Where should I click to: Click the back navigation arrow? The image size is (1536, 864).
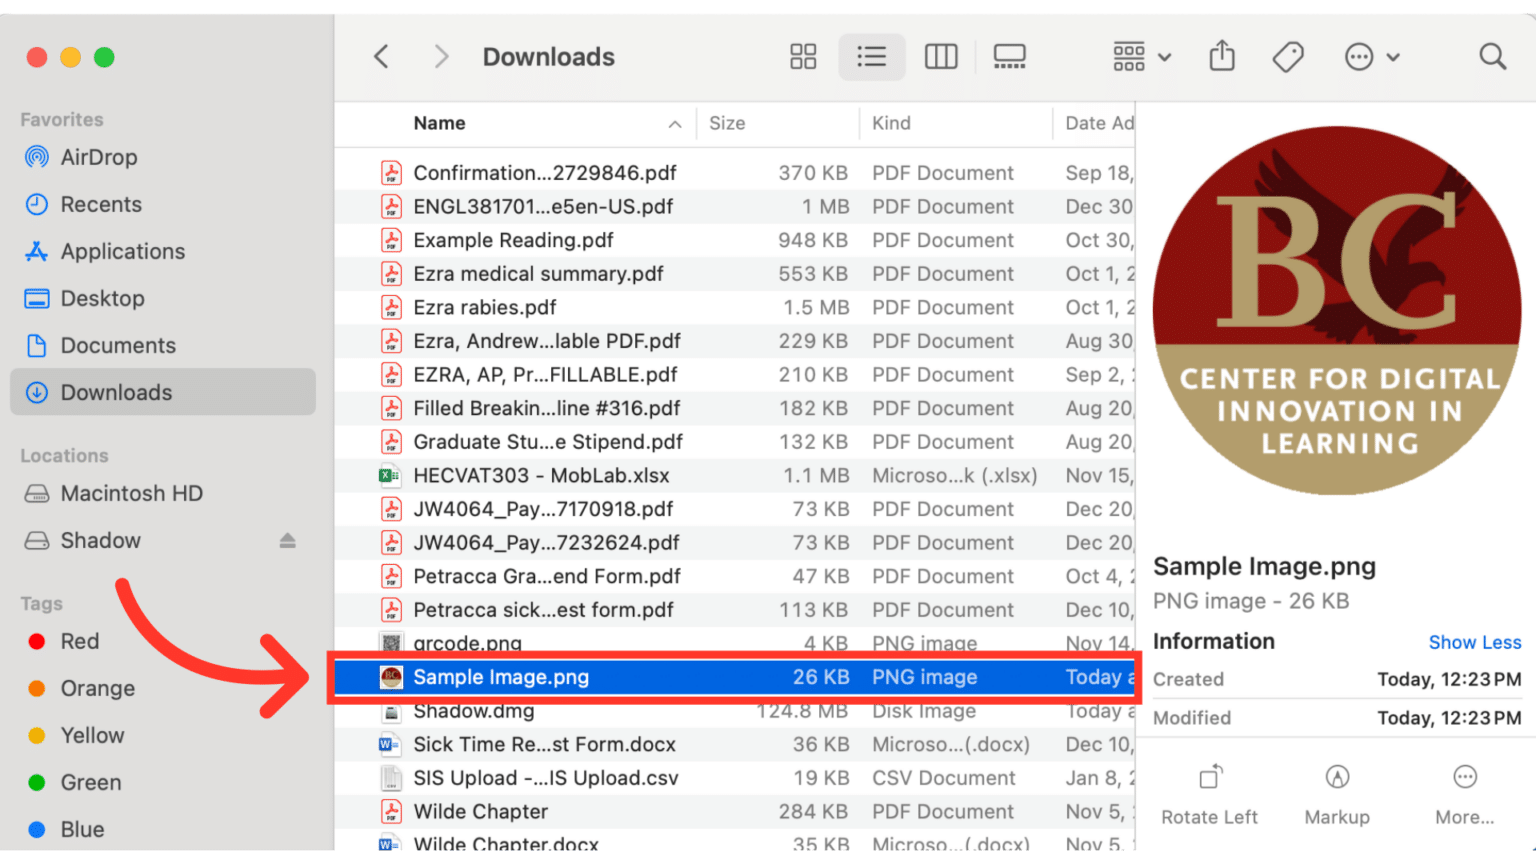(381, 56)
